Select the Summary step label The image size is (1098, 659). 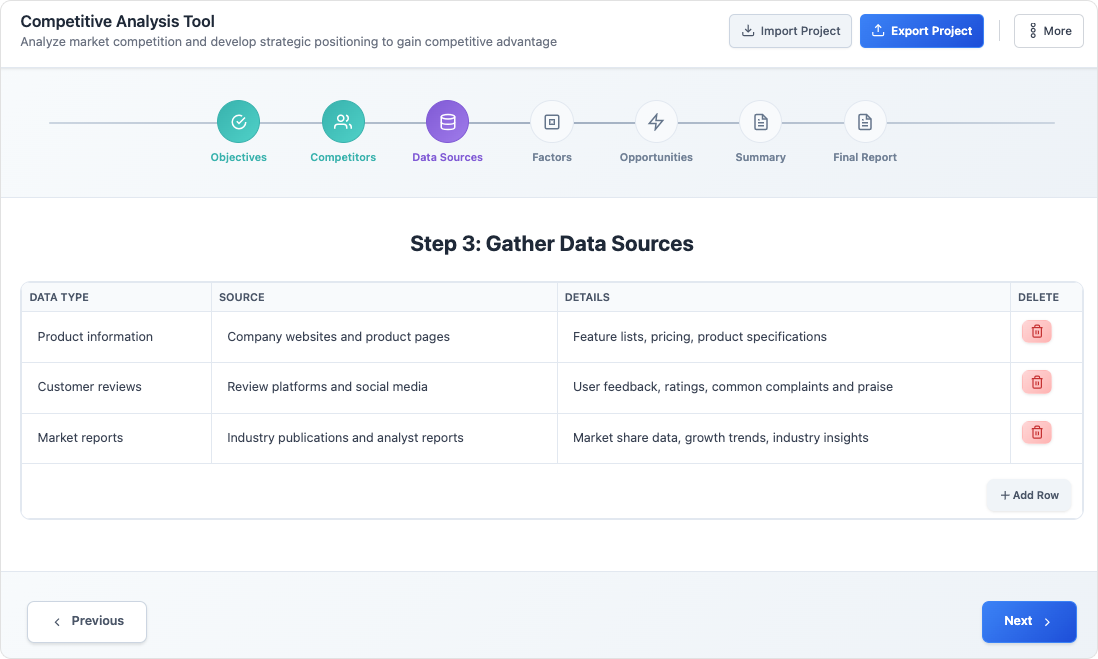760,158
